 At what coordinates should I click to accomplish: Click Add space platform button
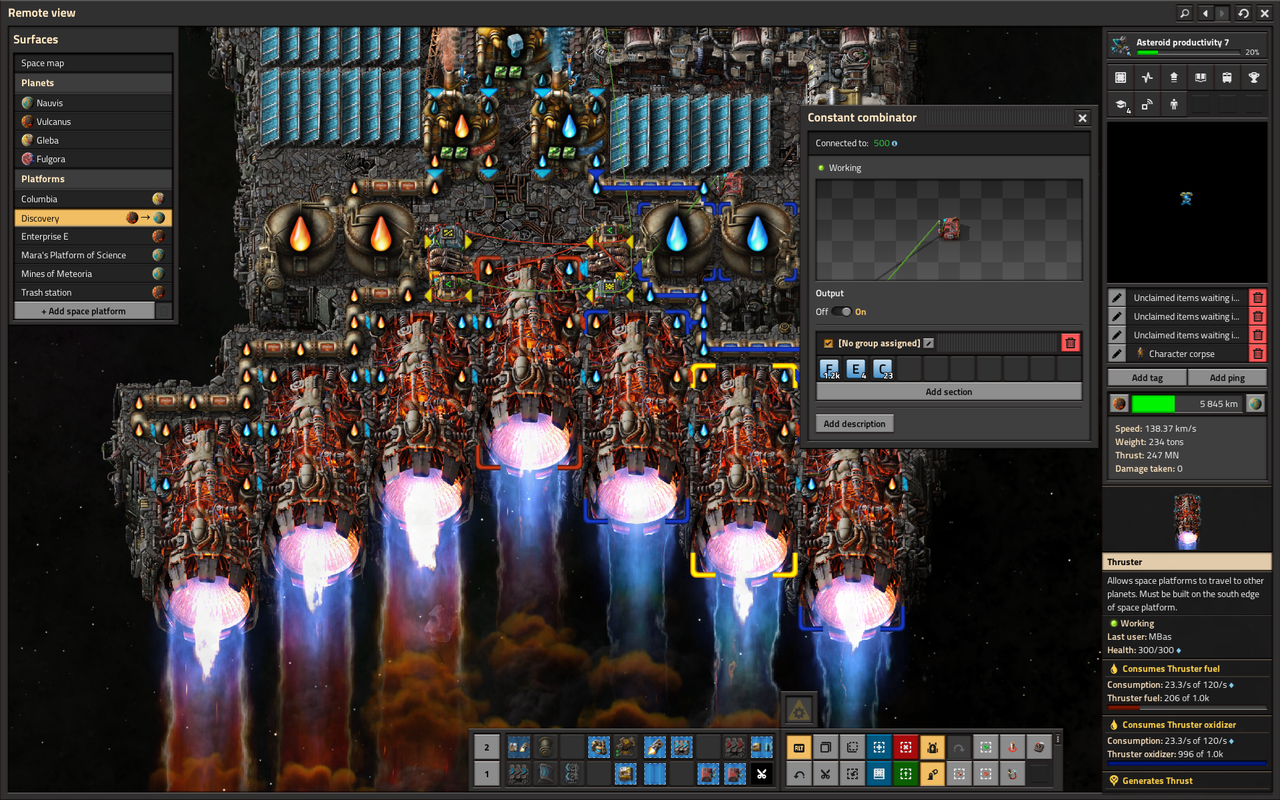[84, 311]
